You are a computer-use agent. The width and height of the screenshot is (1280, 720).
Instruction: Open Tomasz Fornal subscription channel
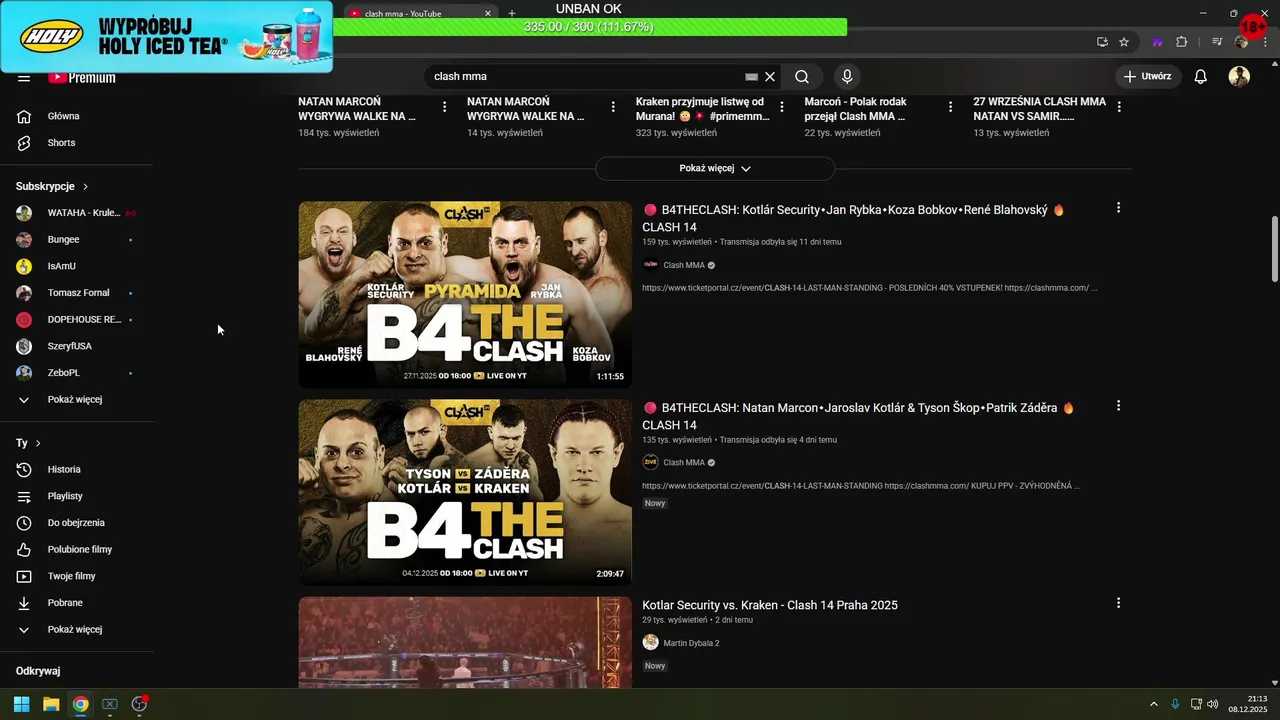click(x=76, y=293)
